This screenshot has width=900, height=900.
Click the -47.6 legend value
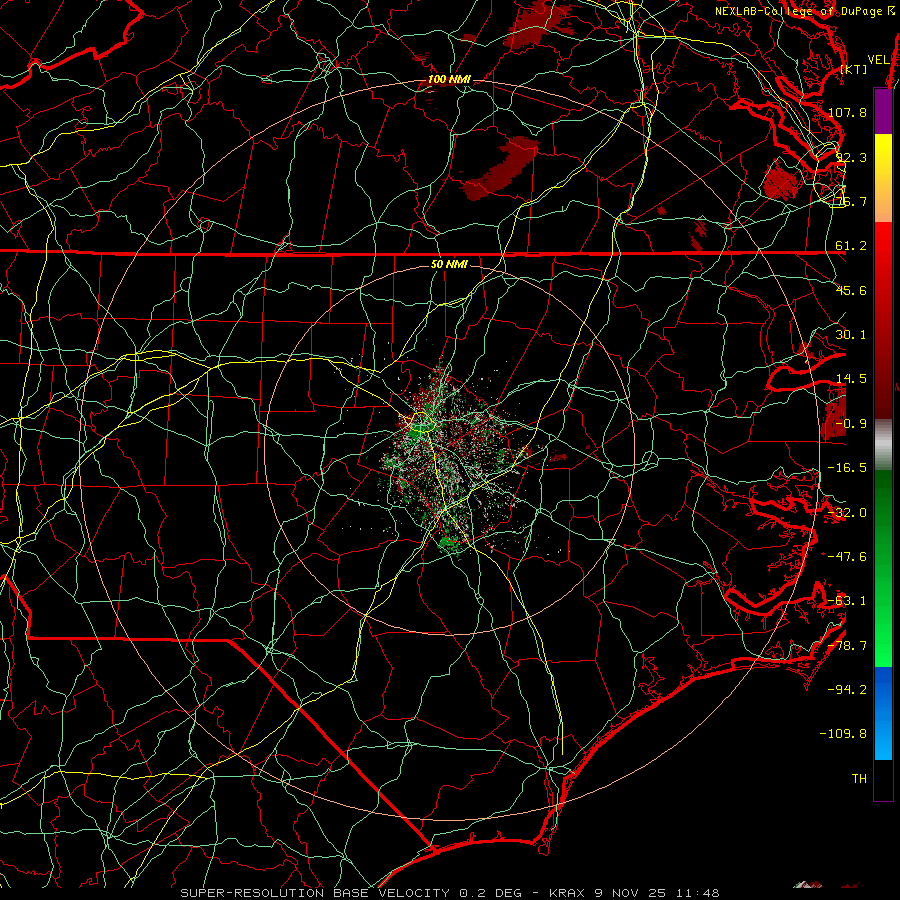pos(847,557)
